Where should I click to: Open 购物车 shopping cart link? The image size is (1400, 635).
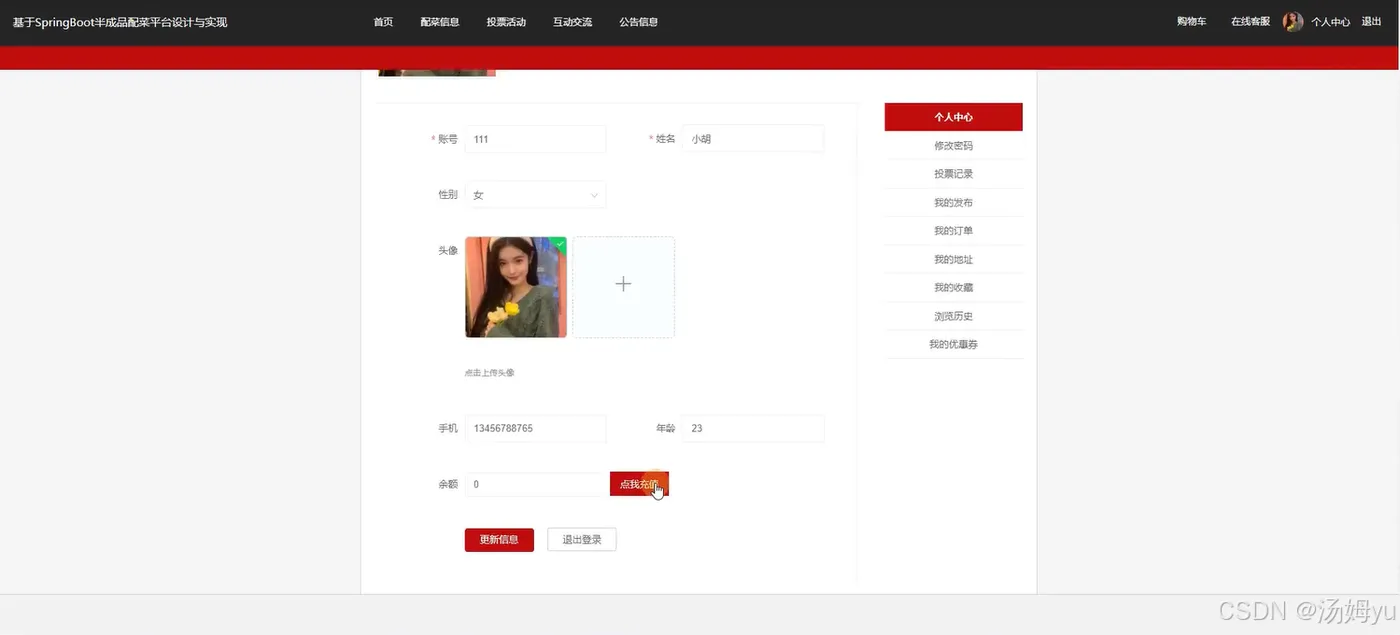coord(1191,21)
